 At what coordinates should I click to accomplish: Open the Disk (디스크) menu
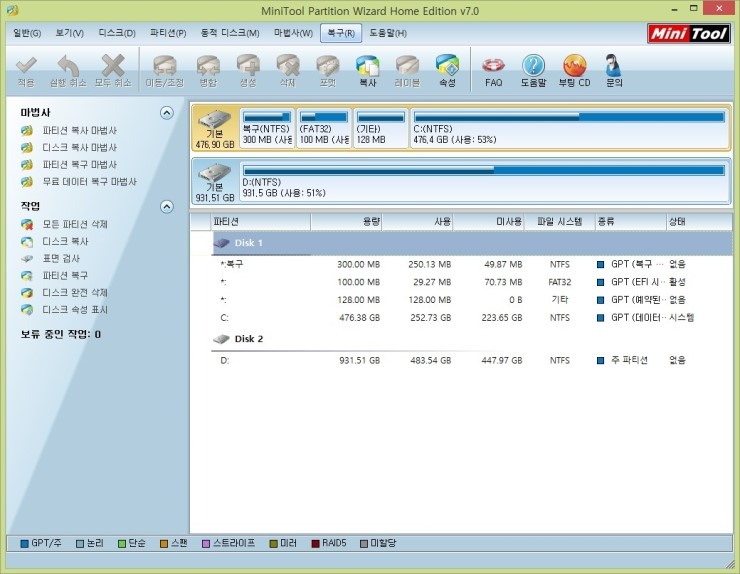(117, 33)
